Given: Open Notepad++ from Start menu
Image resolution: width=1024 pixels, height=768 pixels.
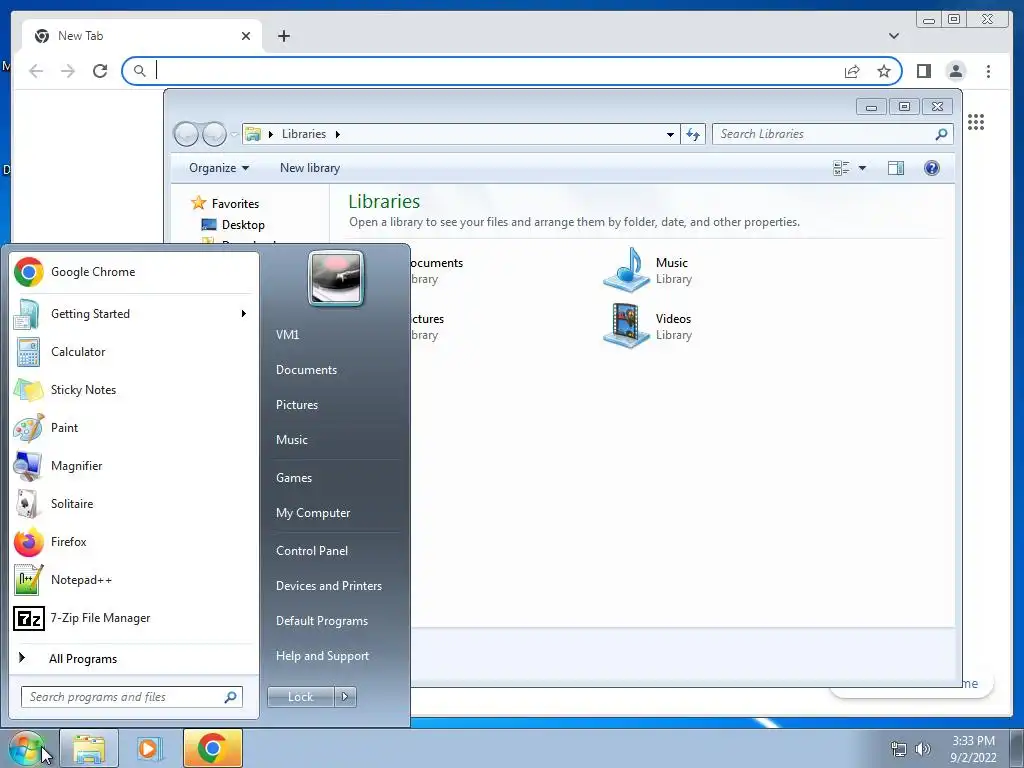Looking at the screenshot, I should coord(133,580).
